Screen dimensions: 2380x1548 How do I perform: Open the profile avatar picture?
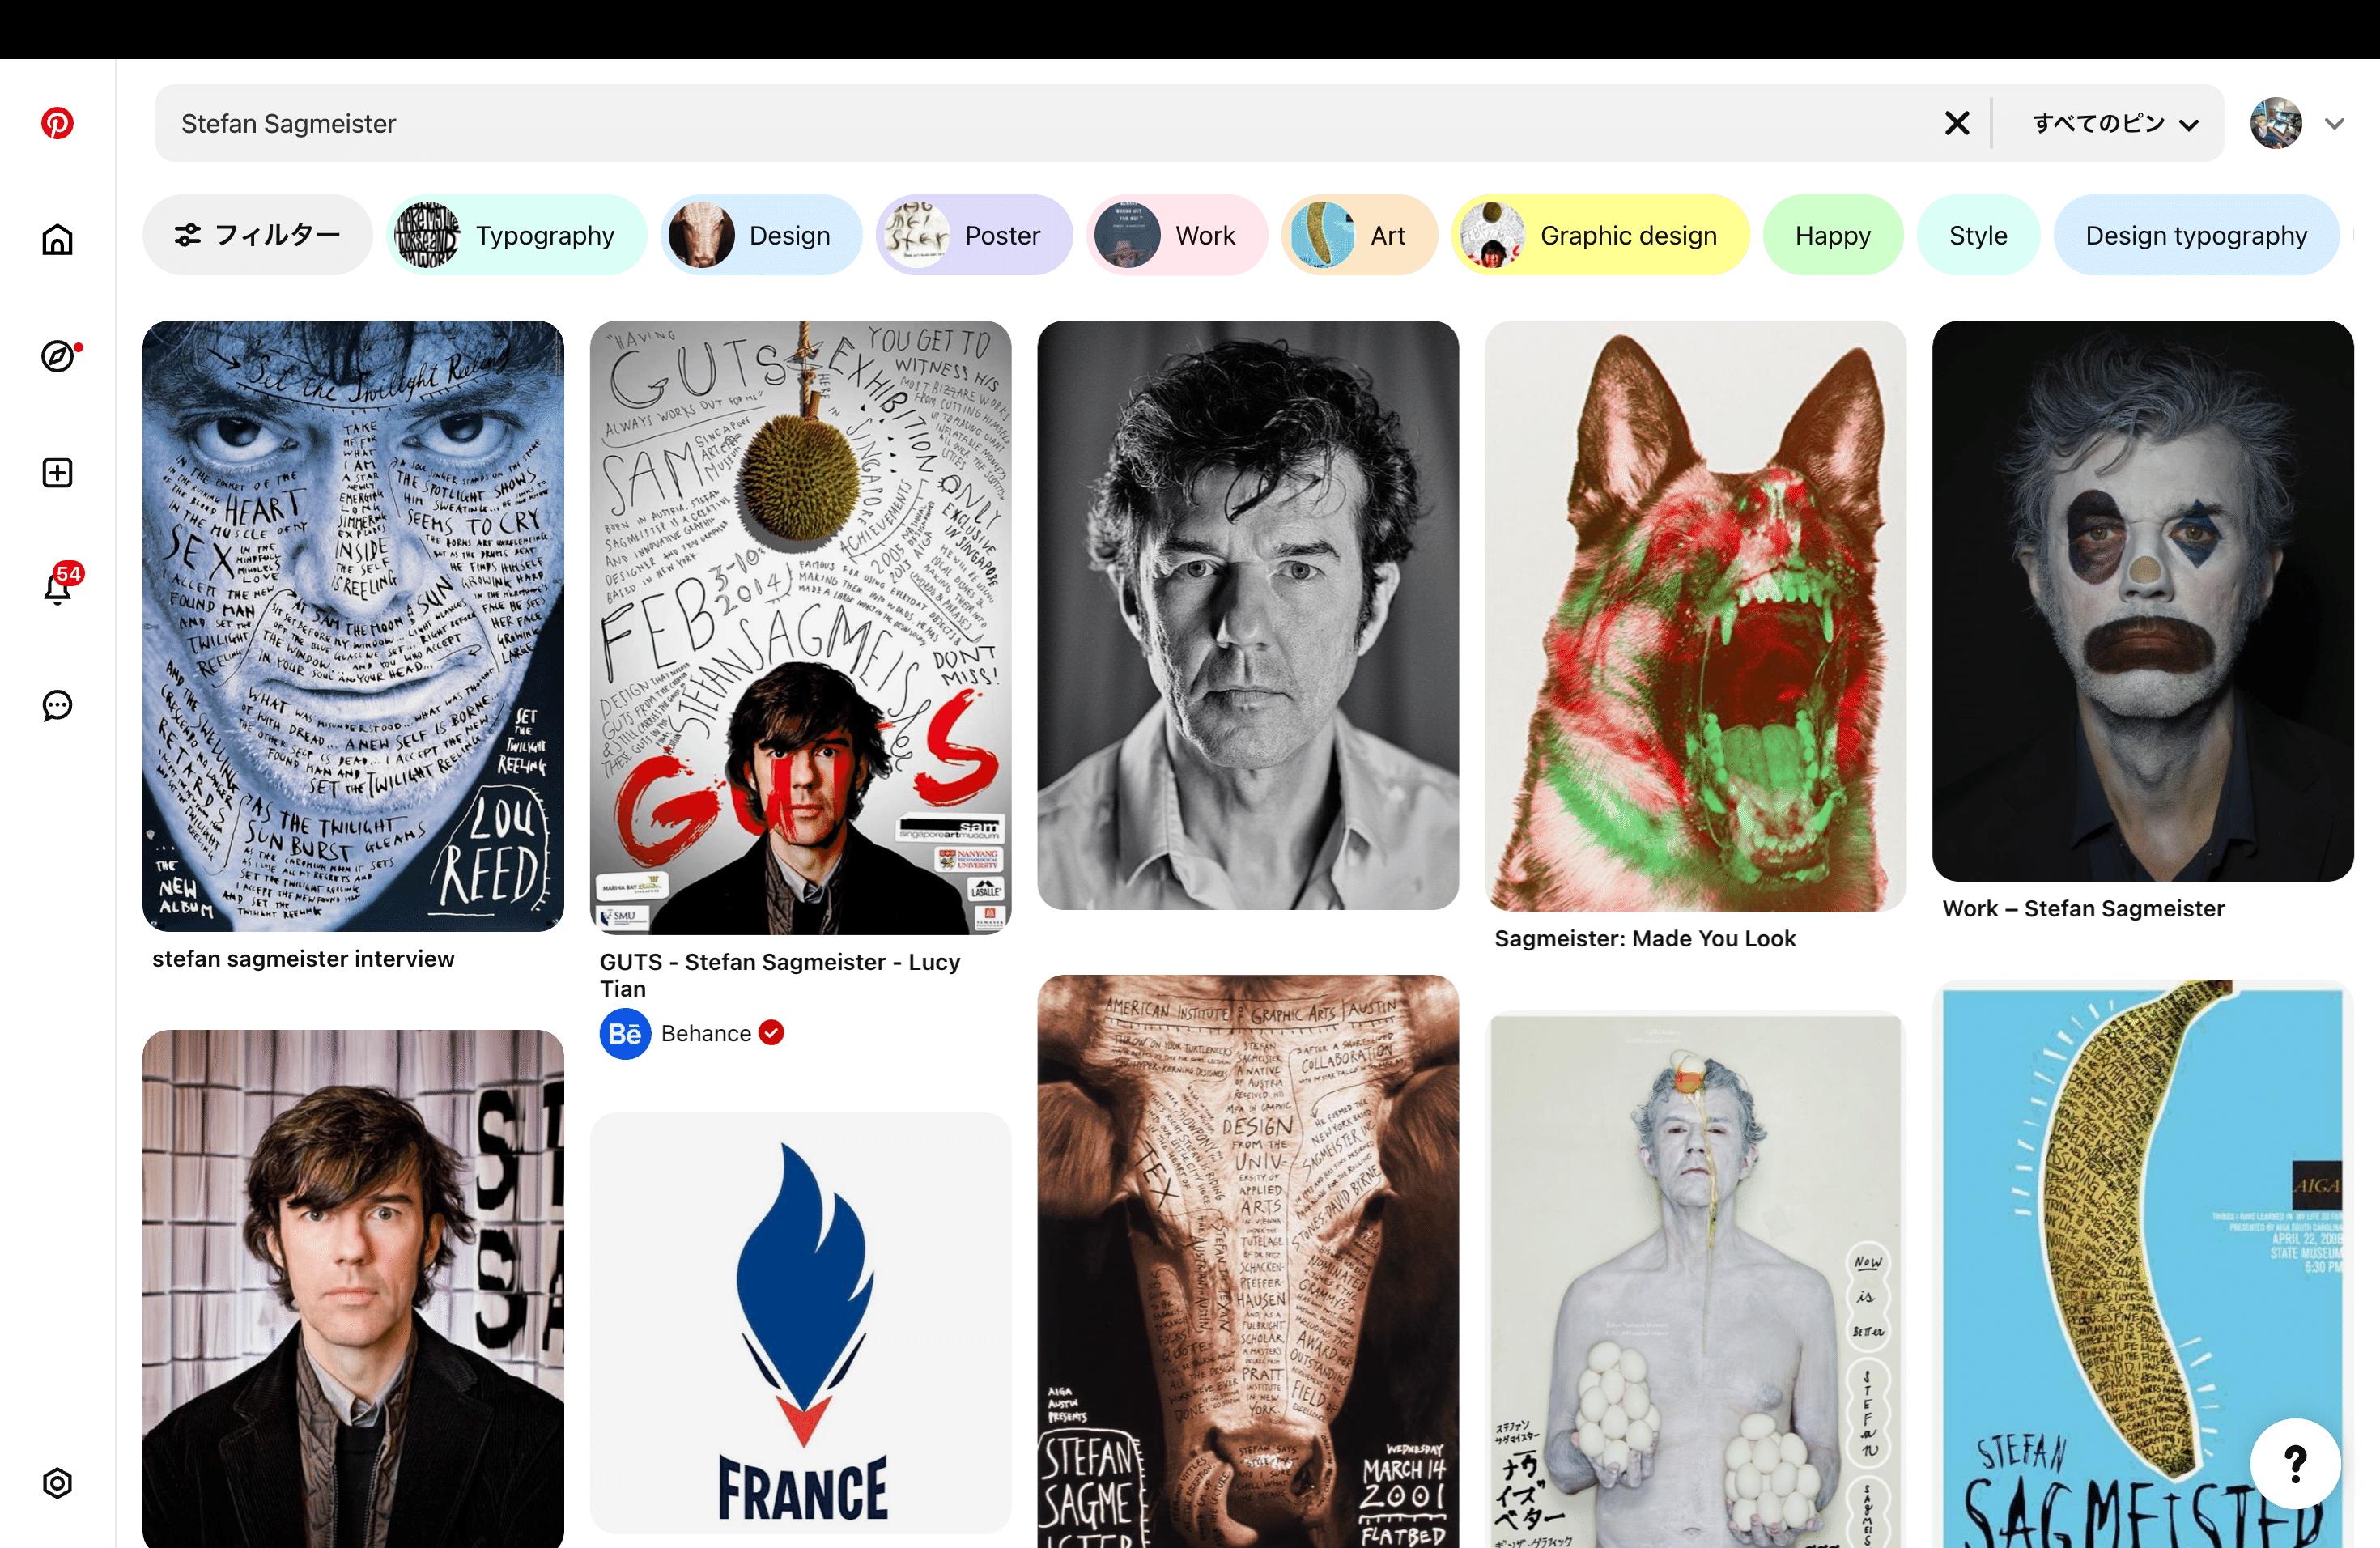(x=2276, y=123)
